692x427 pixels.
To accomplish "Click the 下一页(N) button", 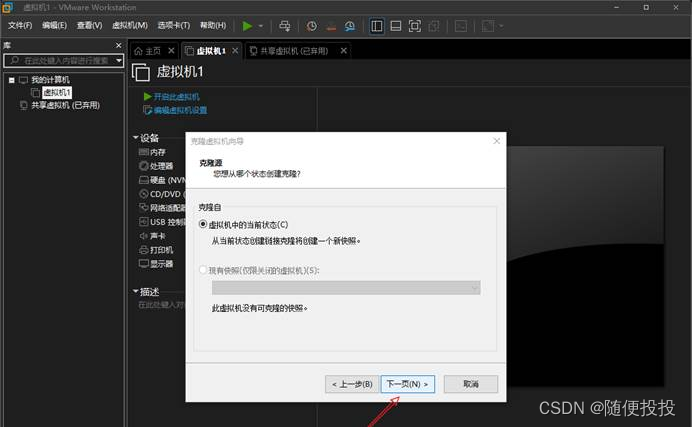I will (x=407, y=384).
